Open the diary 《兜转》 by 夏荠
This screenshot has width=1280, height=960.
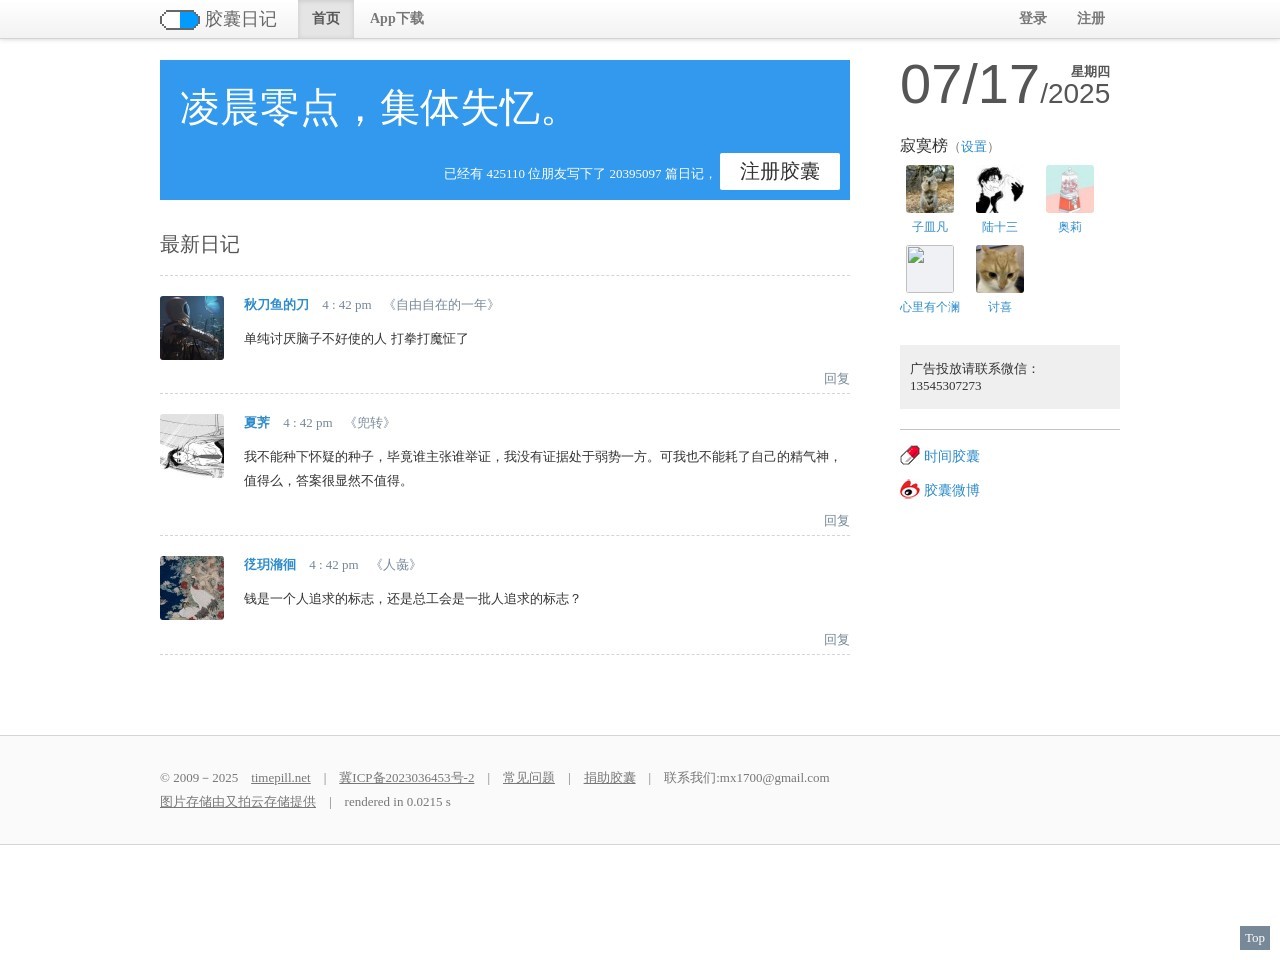pyautogui.click(x=370, y=422)
